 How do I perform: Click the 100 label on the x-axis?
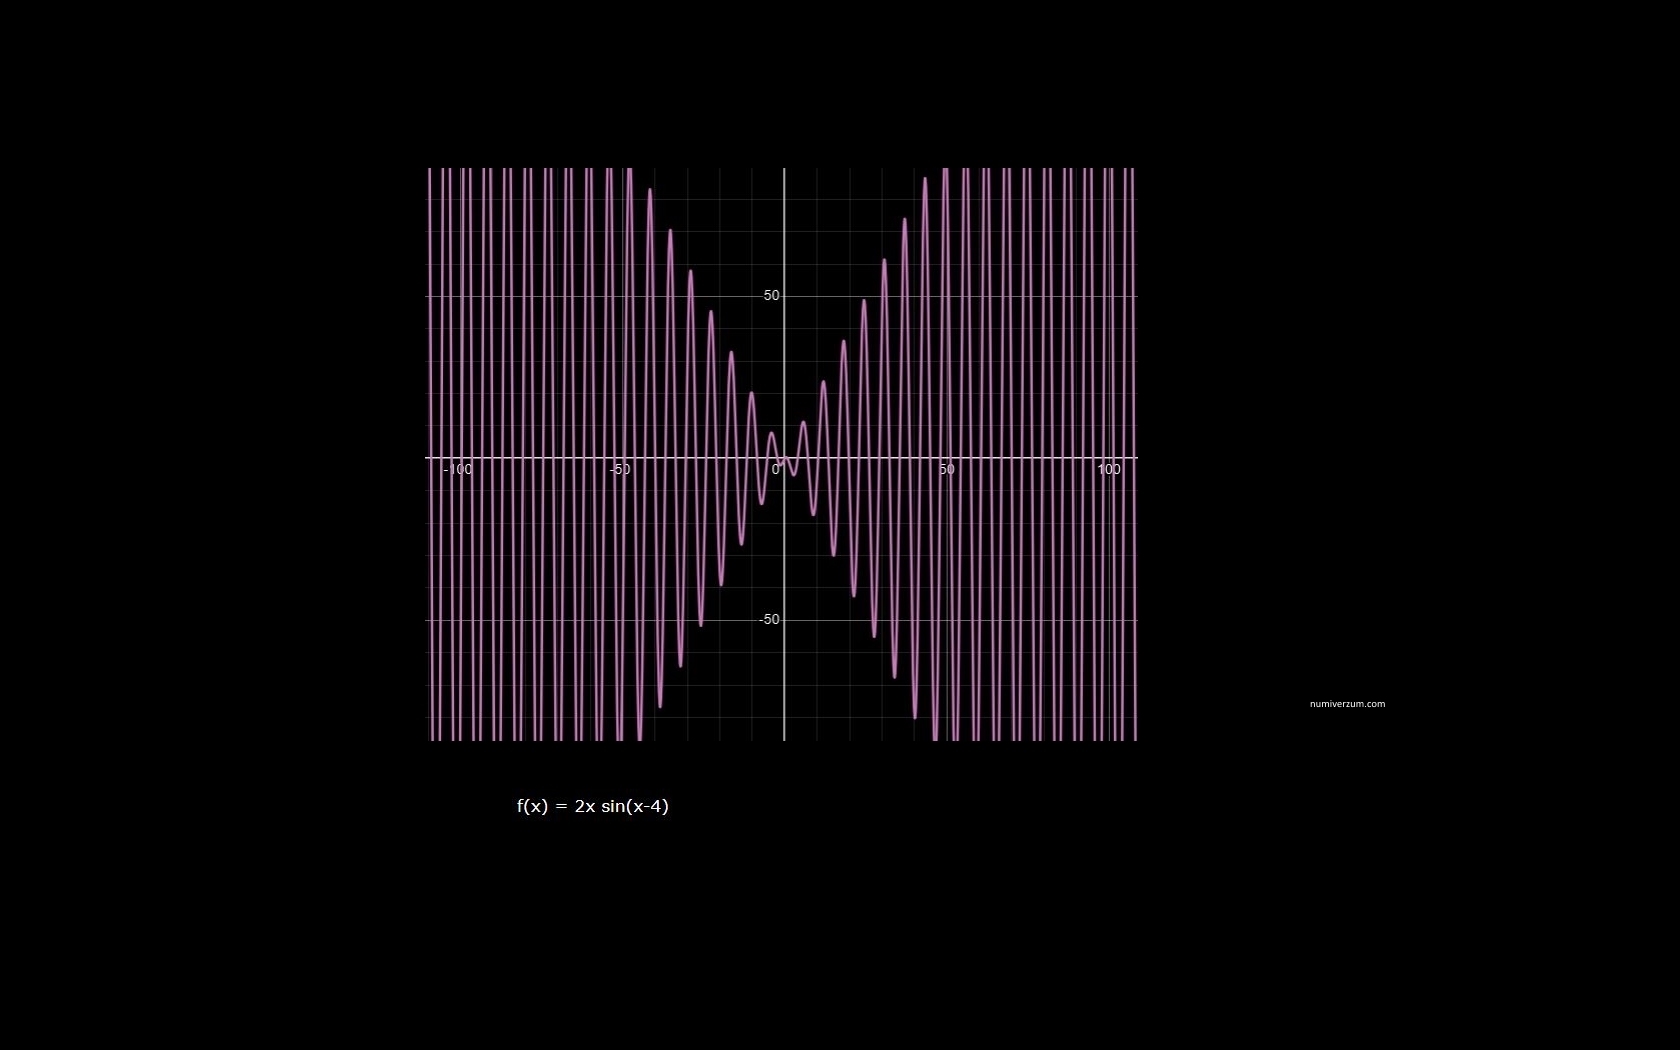[1108, 469]
